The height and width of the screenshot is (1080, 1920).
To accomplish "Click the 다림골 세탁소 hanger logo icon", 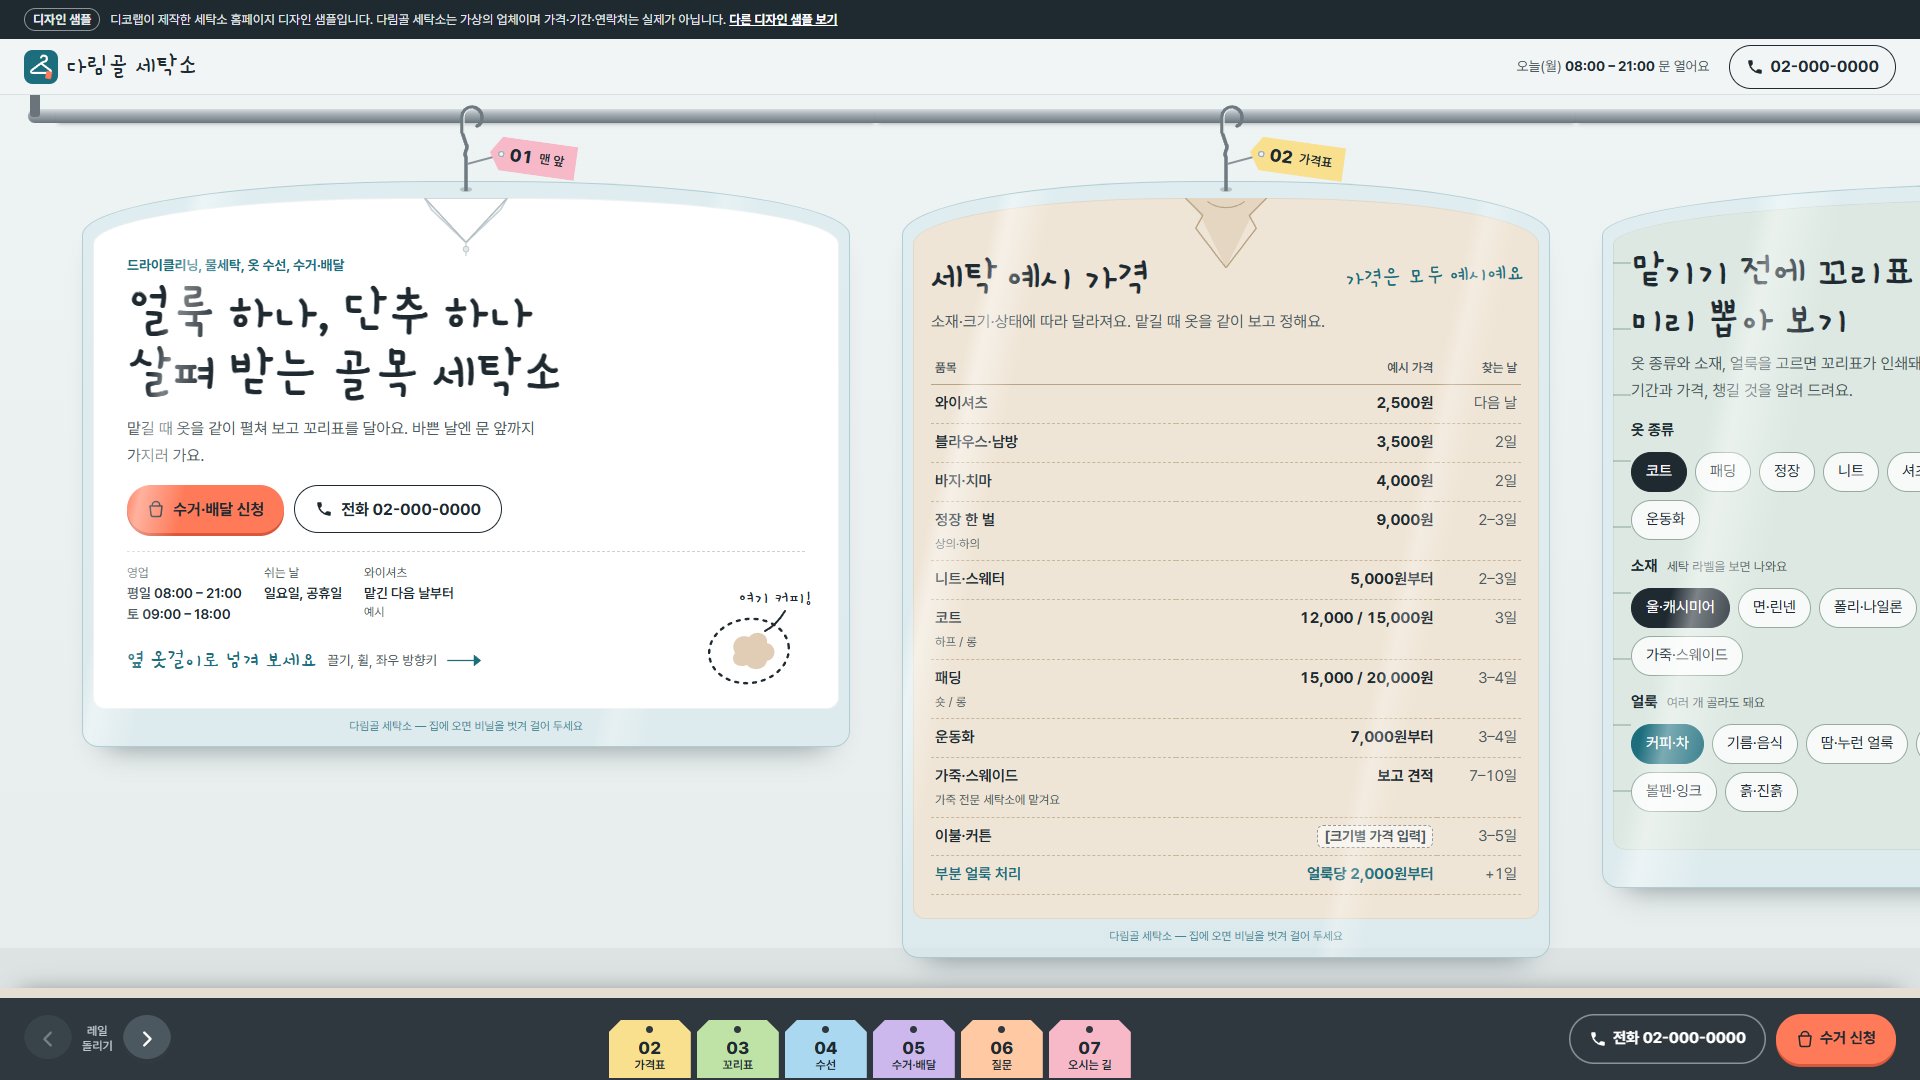I will pyautogui.click(x=41, y=67).
